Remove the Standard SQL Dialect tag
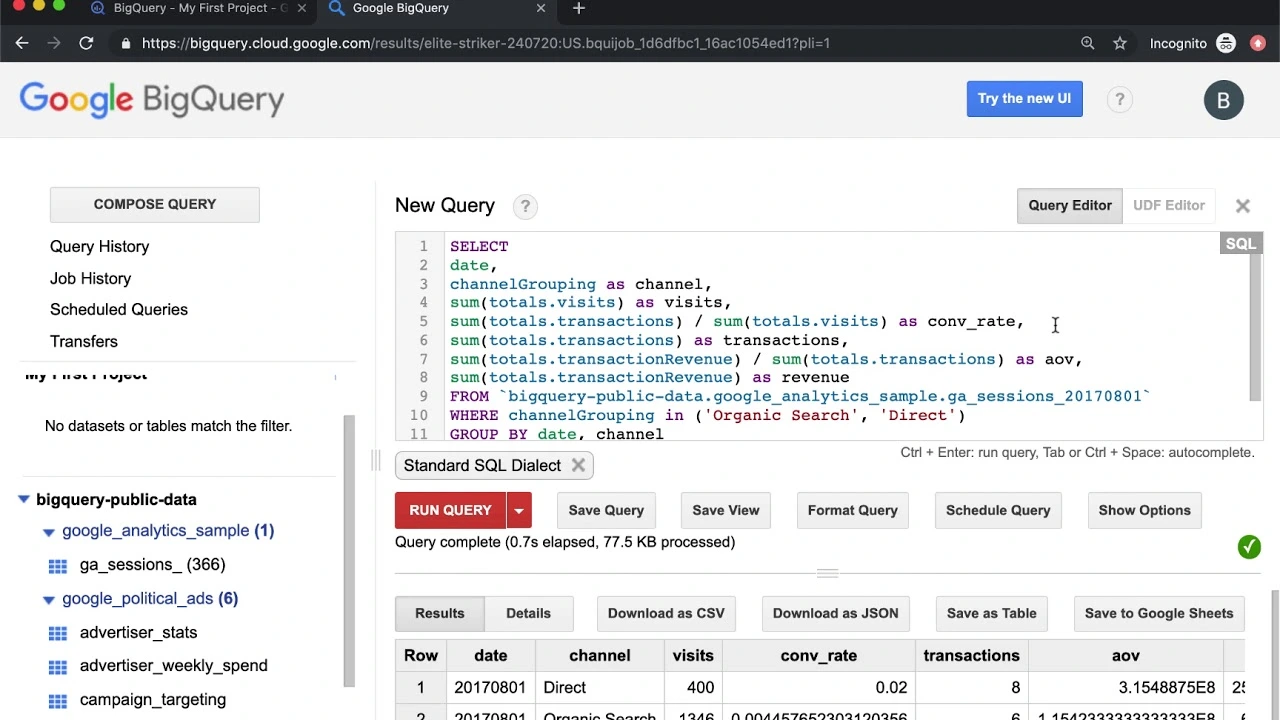The height and width of the screenshot is (720, 1280). tap(578, 465)
